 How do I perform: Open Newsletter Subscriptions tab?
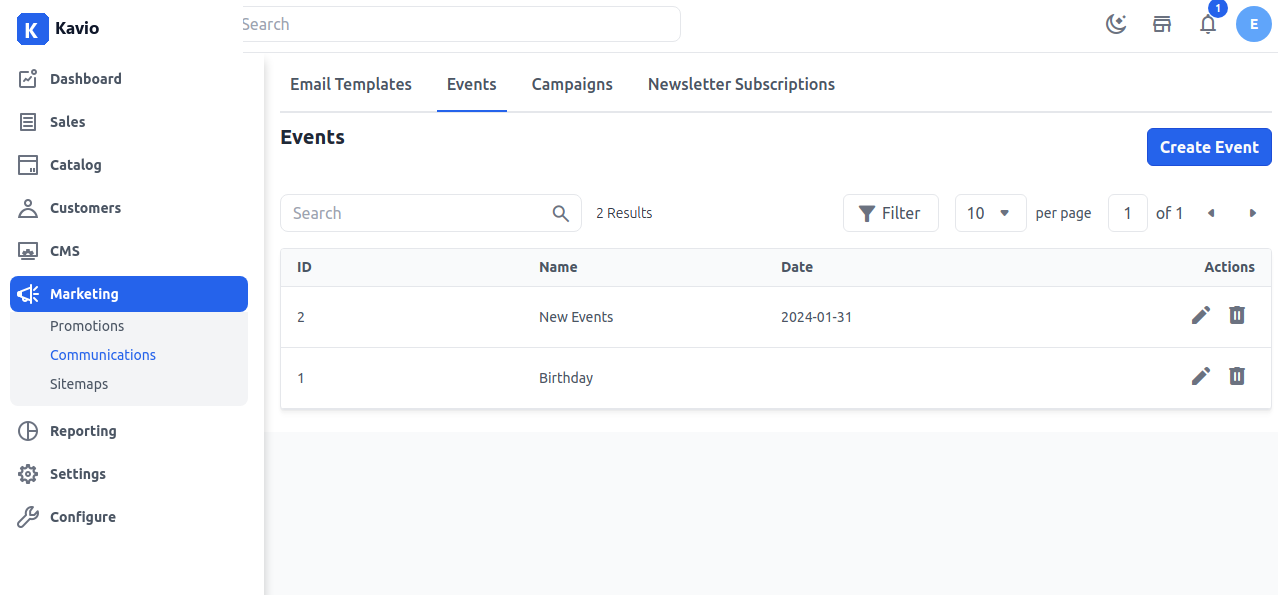741,84
